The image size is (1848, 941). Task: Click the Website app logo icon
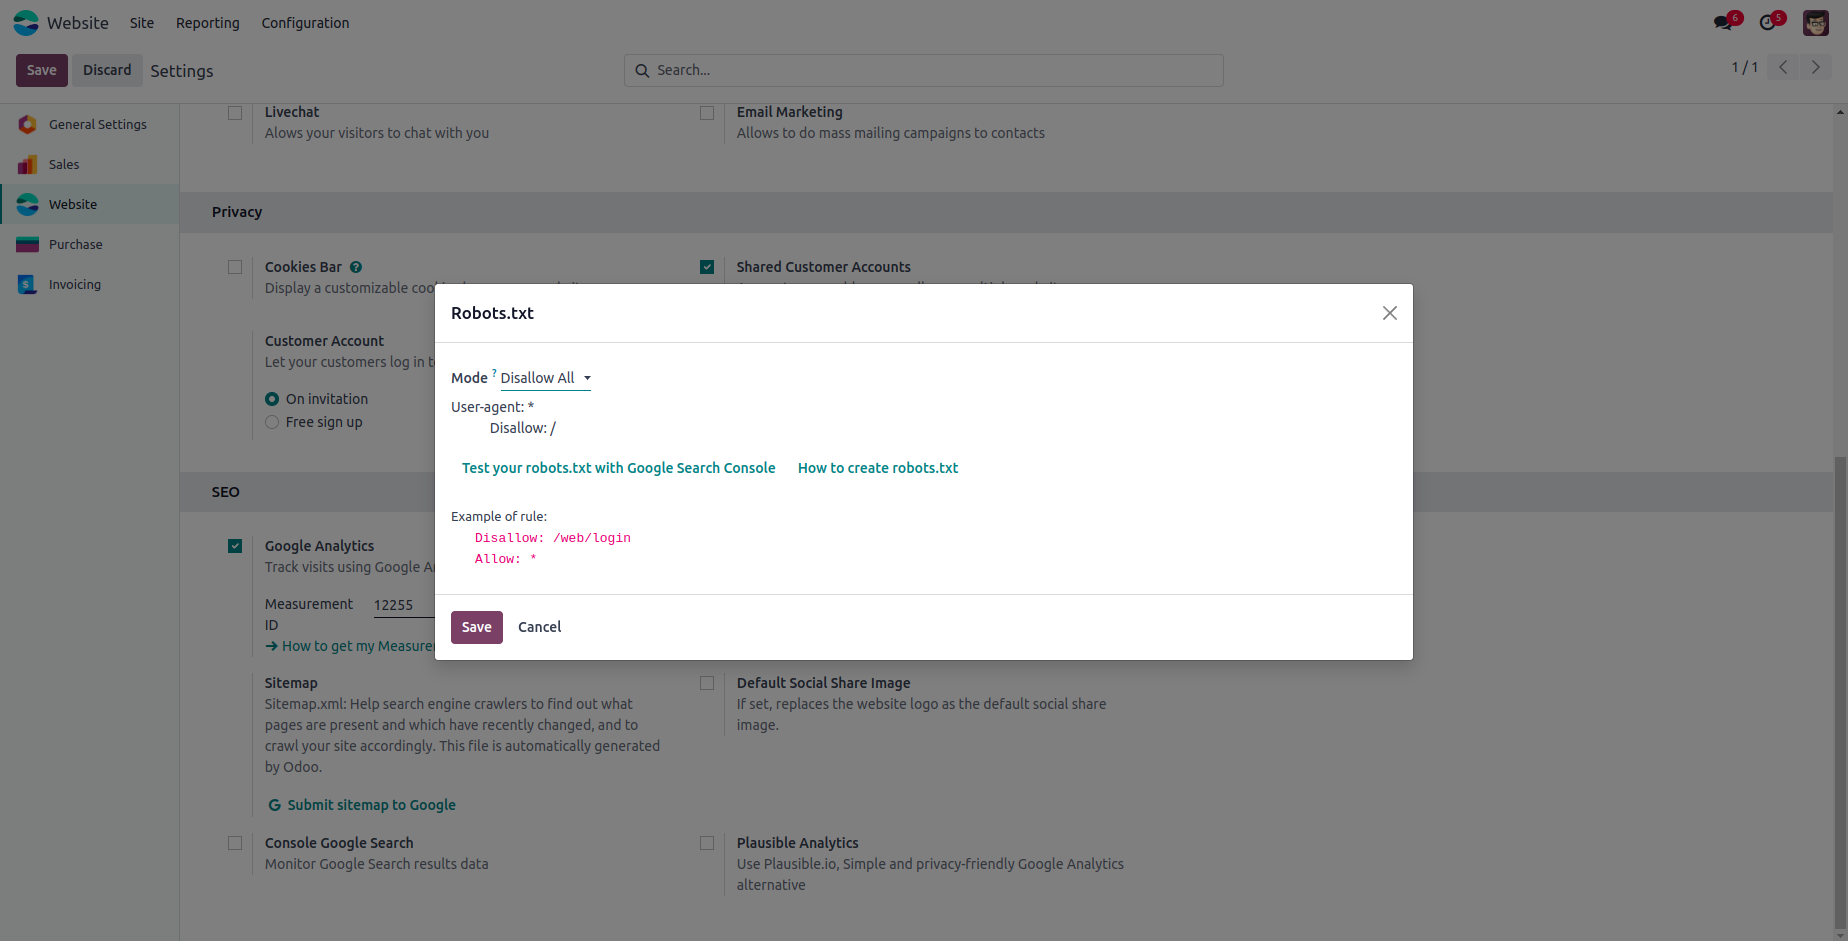pos(26,23)
